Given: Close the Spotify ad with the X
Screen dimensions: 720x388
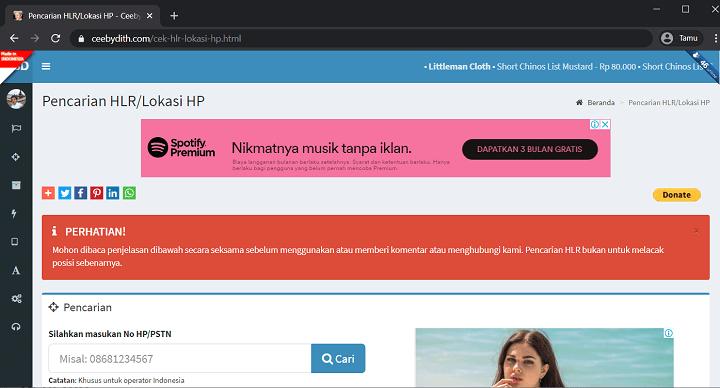Looking at the screenshot, I should tap(606, 124).
